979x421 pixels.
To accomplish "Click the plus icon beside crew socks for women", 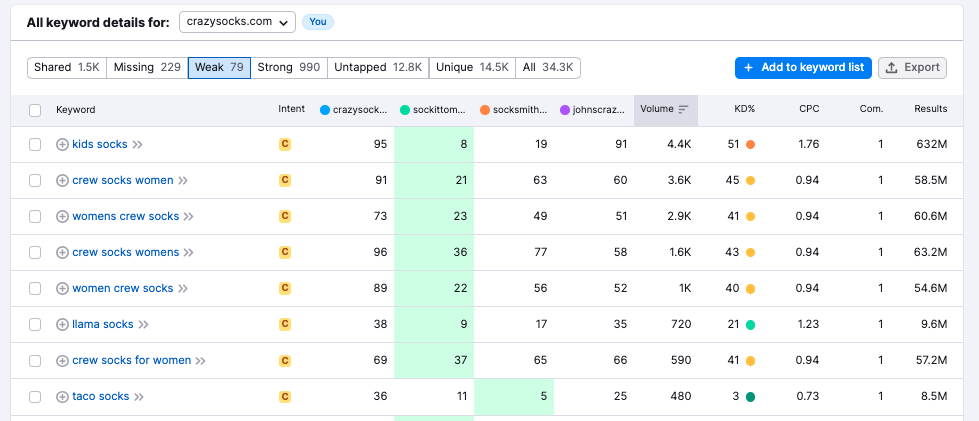I will pos(62,360).
